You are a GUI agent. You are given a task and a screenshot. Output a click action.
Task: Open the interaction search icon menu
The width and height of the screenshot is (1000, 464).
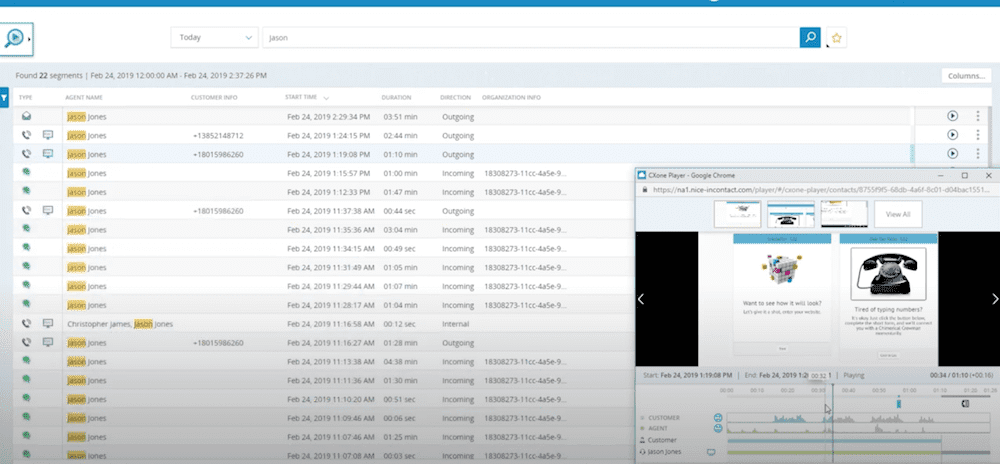coord(15,38)
